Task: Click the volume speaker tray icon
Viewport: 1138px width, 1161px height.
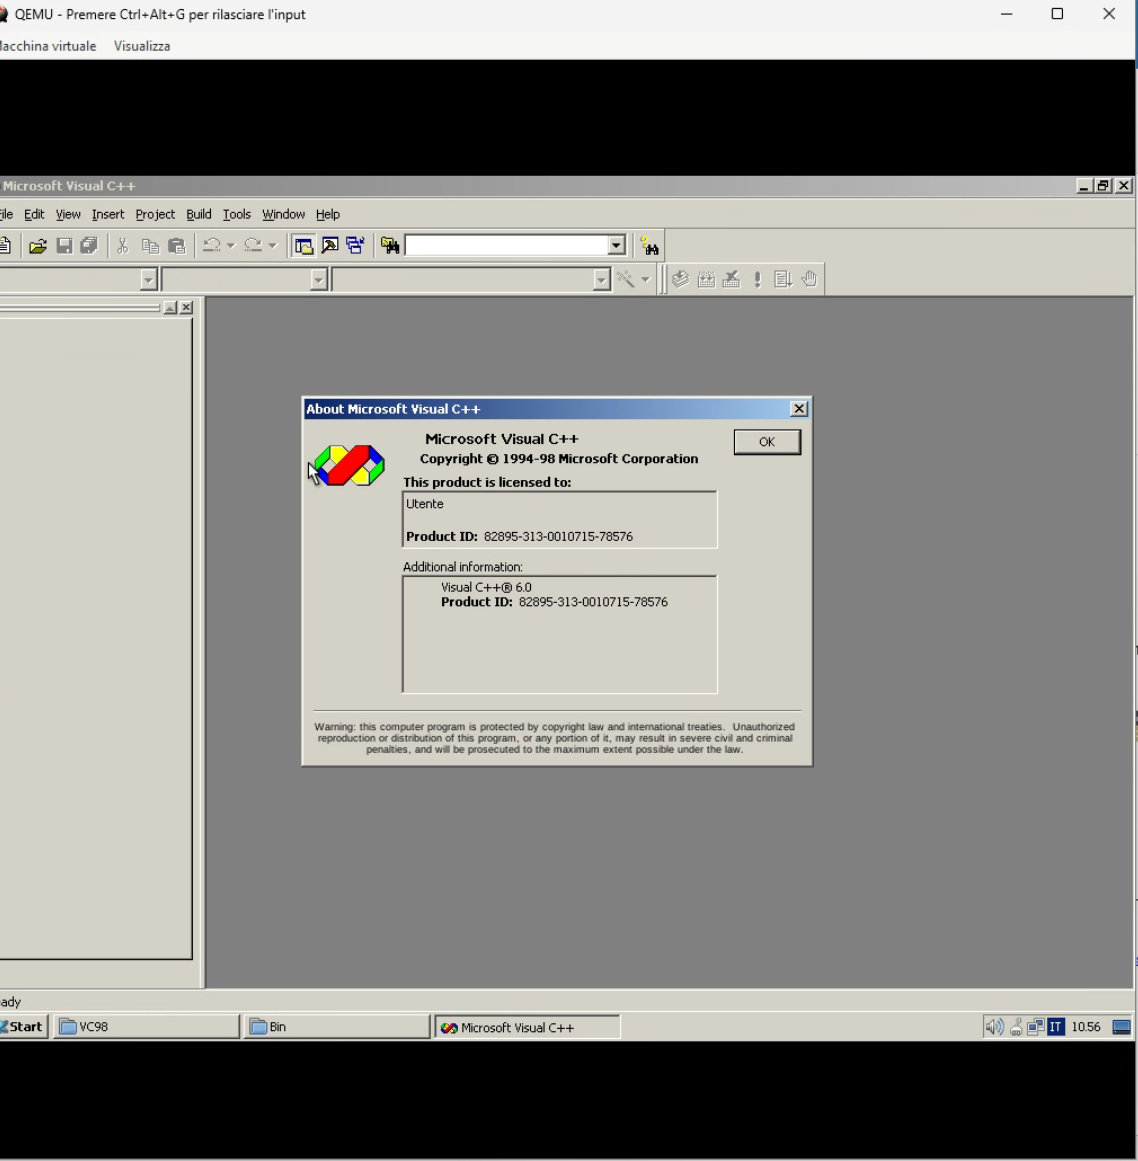Action: coord(994,1027)
